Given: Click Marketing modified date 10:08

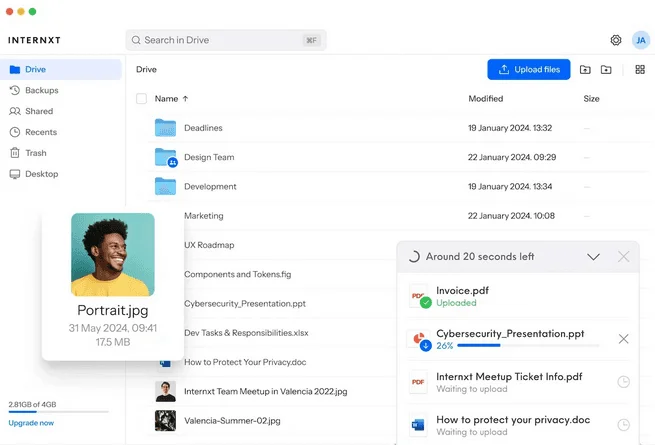Looking at the screenshot, I should tap(511, 216).
